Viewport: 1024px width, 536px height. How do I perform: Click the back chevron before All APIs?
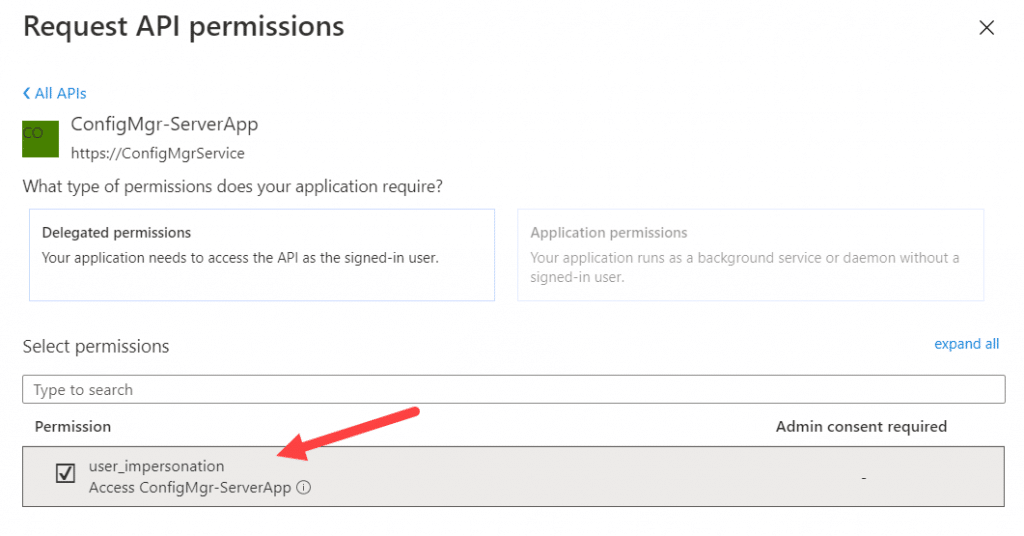[26, 93]
